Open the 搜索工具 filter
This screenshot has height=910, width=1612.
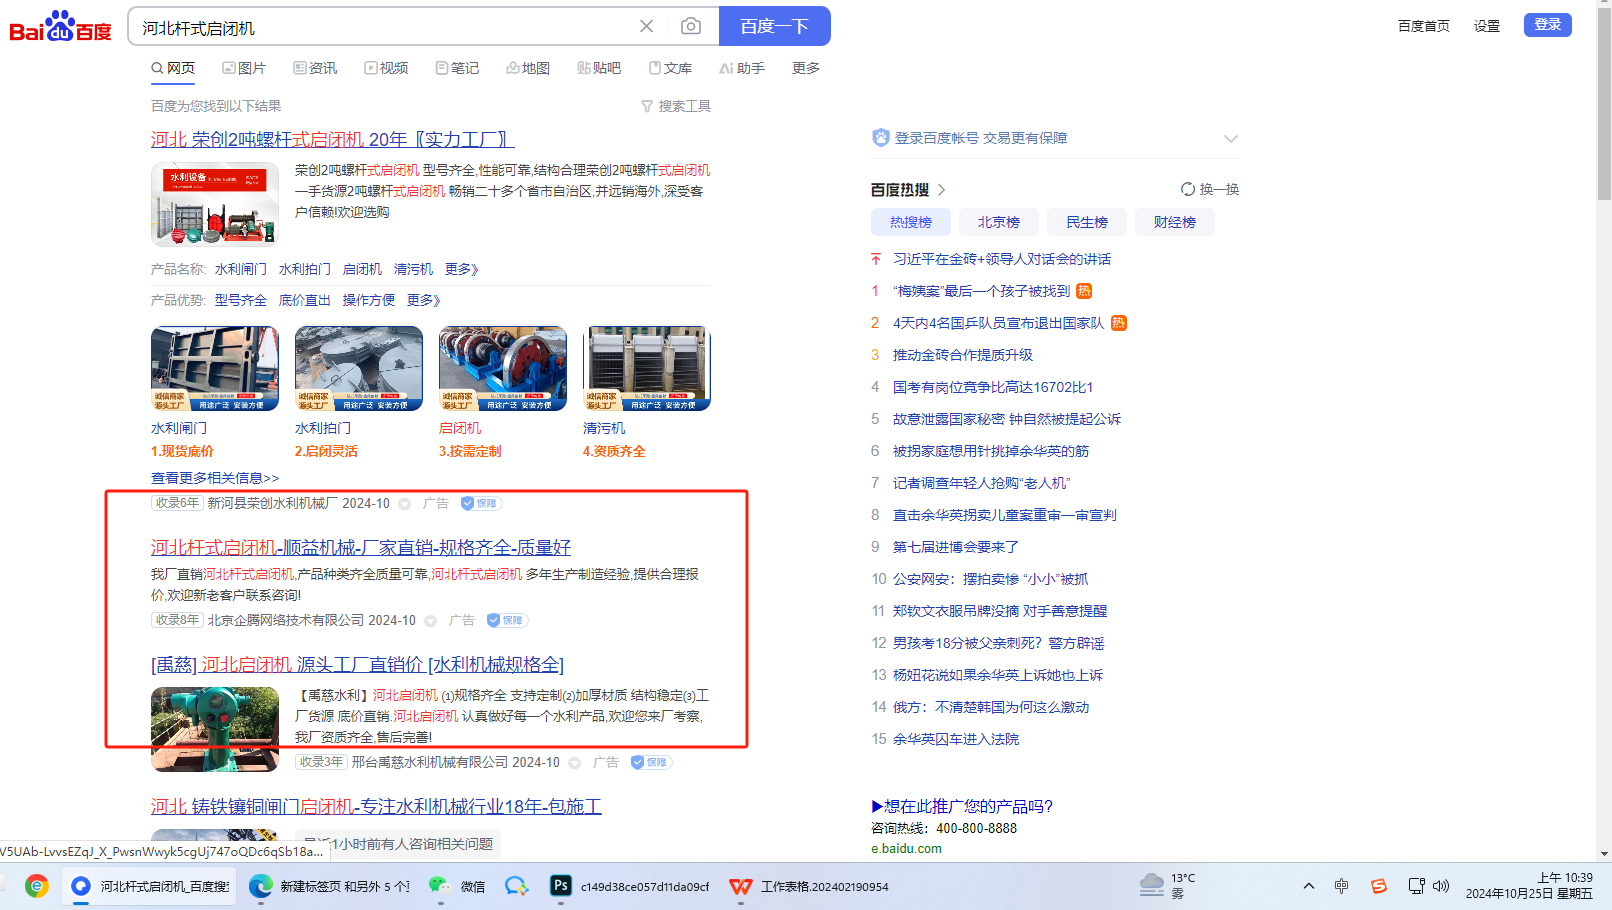point(676,106)
